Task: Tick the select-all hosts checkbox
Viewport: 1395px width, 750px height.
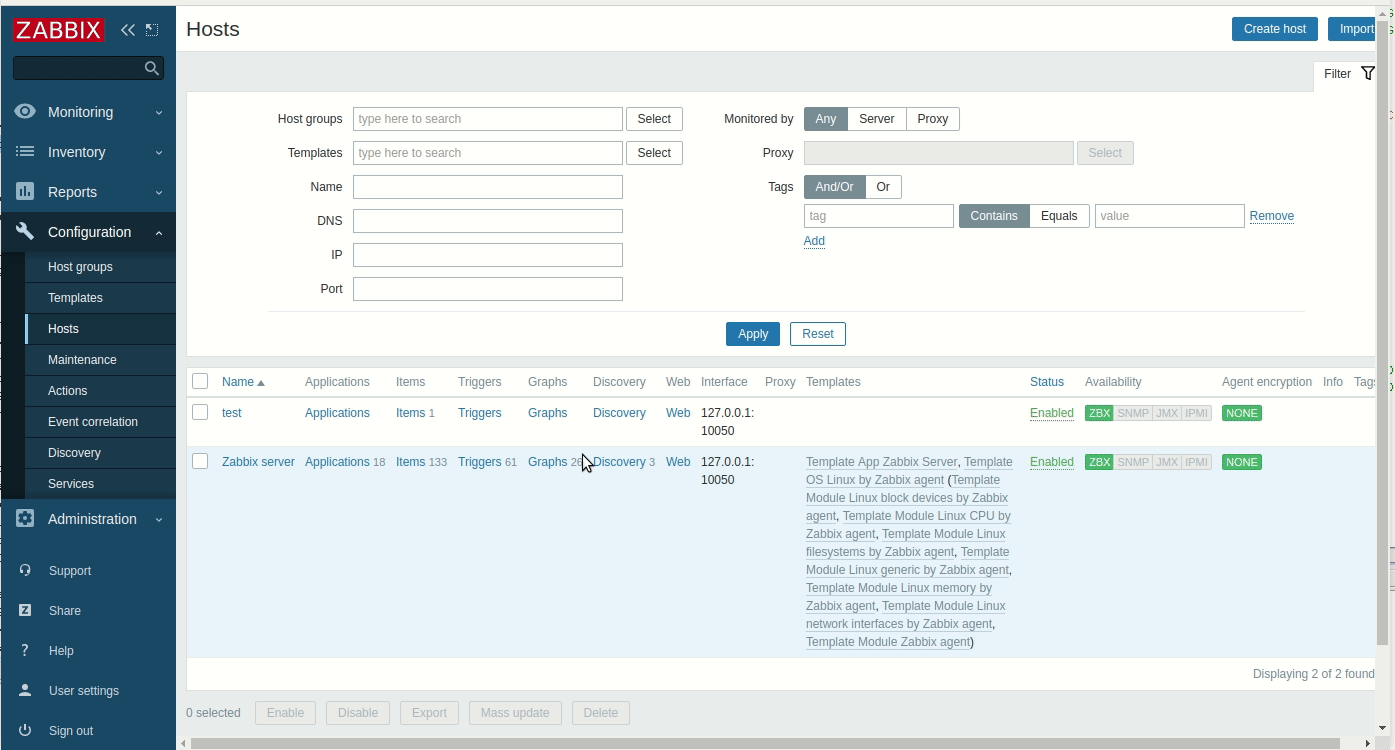Action: [200, 381]
